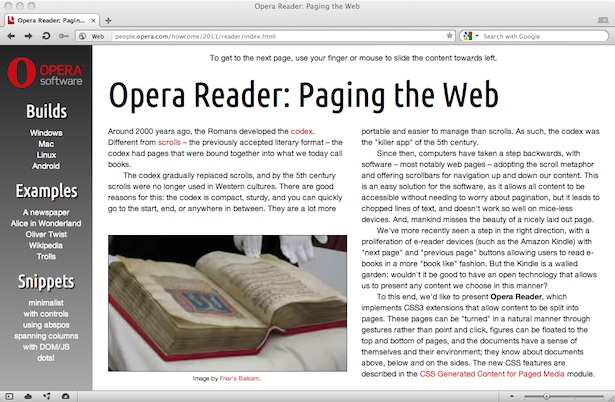Open the A newspaper example
Image resolution: width=615 pixels, height=402 pixels.
pos(46,212)
